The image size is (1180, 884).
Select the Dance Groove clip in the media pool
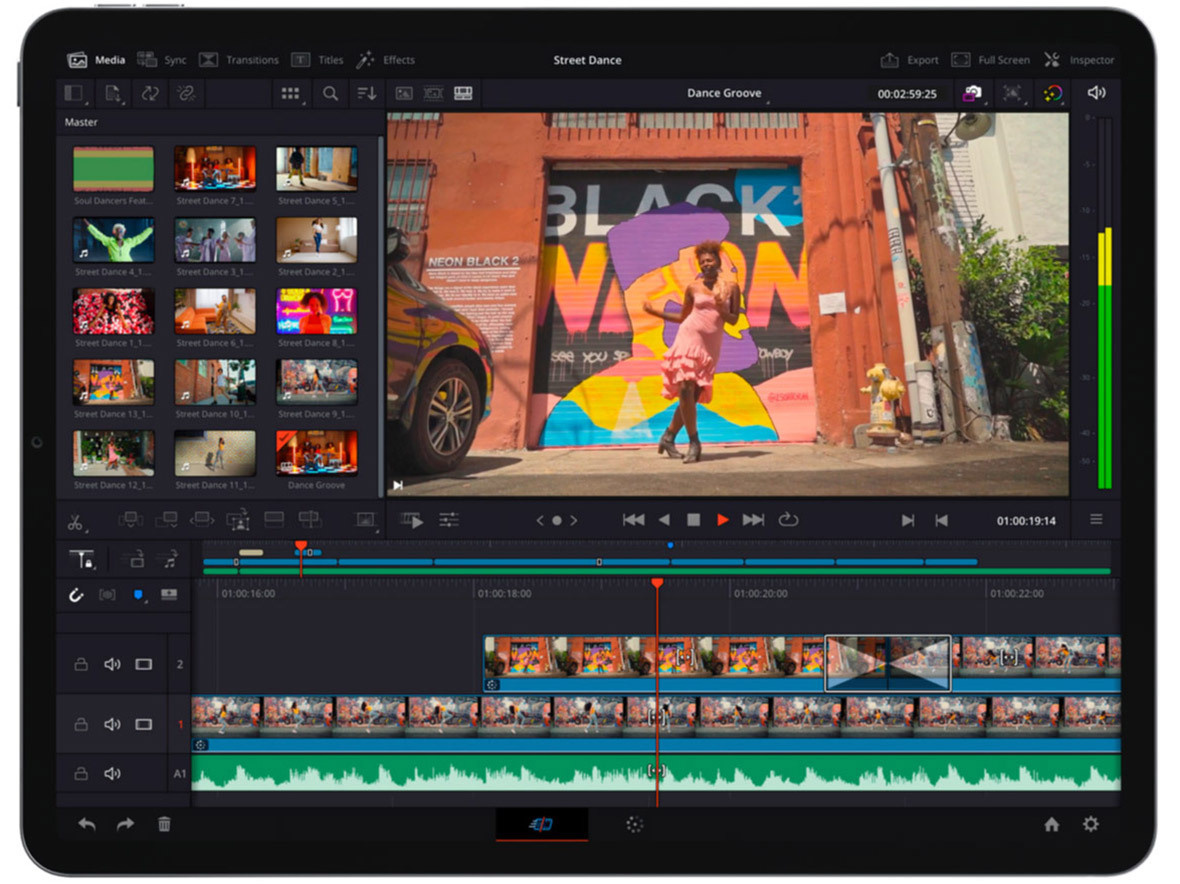317,455
